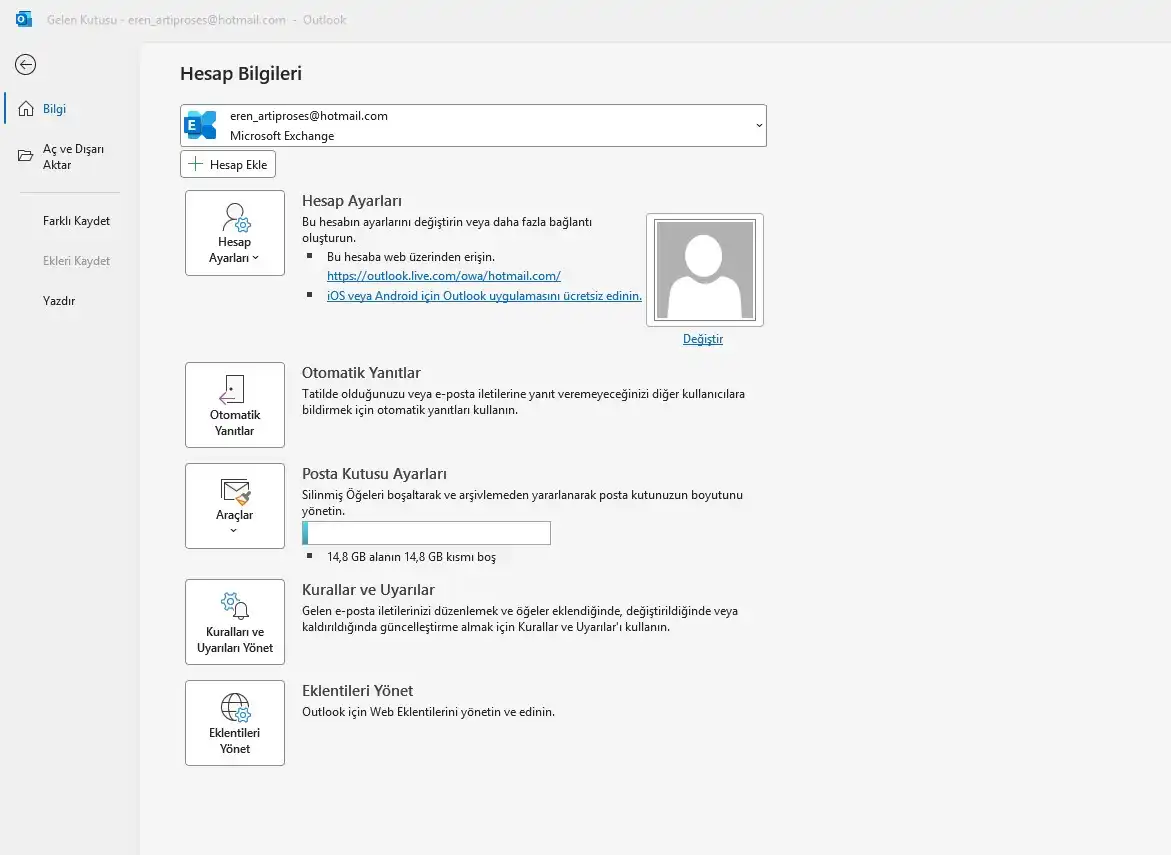
Task: Choose Ekleri Kaydet menu item
Action: [76, 261]
